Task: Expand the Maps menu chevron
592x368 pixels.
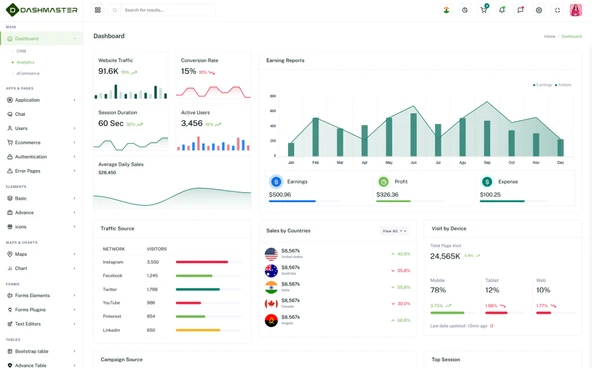Action: point(74,254)
